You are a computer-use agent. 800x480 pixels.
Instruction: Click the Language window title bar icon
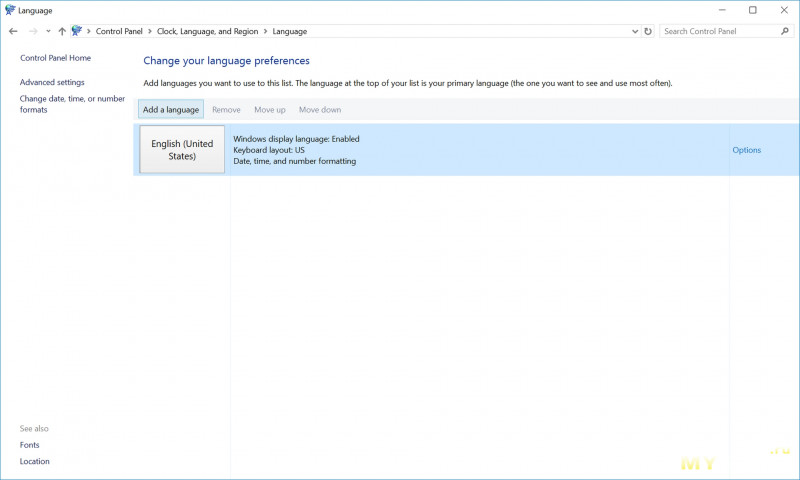pyautogui.click(x=10, y=10)
